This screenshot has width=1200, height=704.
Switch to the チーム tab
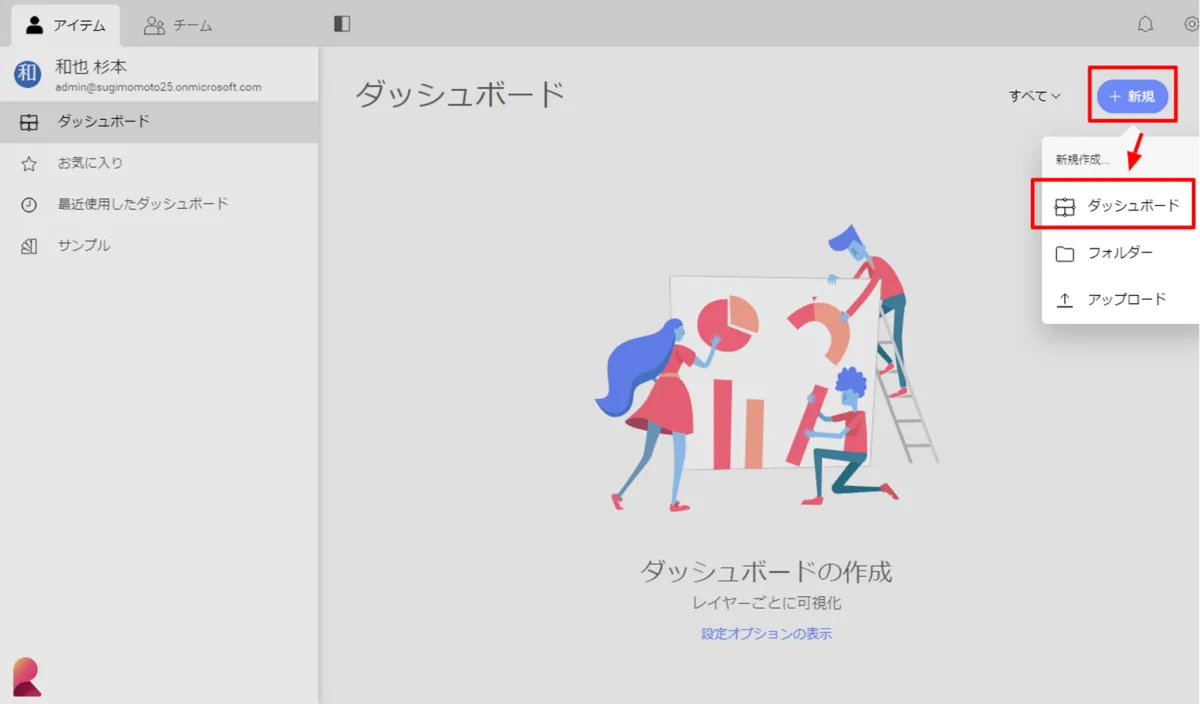point(178,25)
